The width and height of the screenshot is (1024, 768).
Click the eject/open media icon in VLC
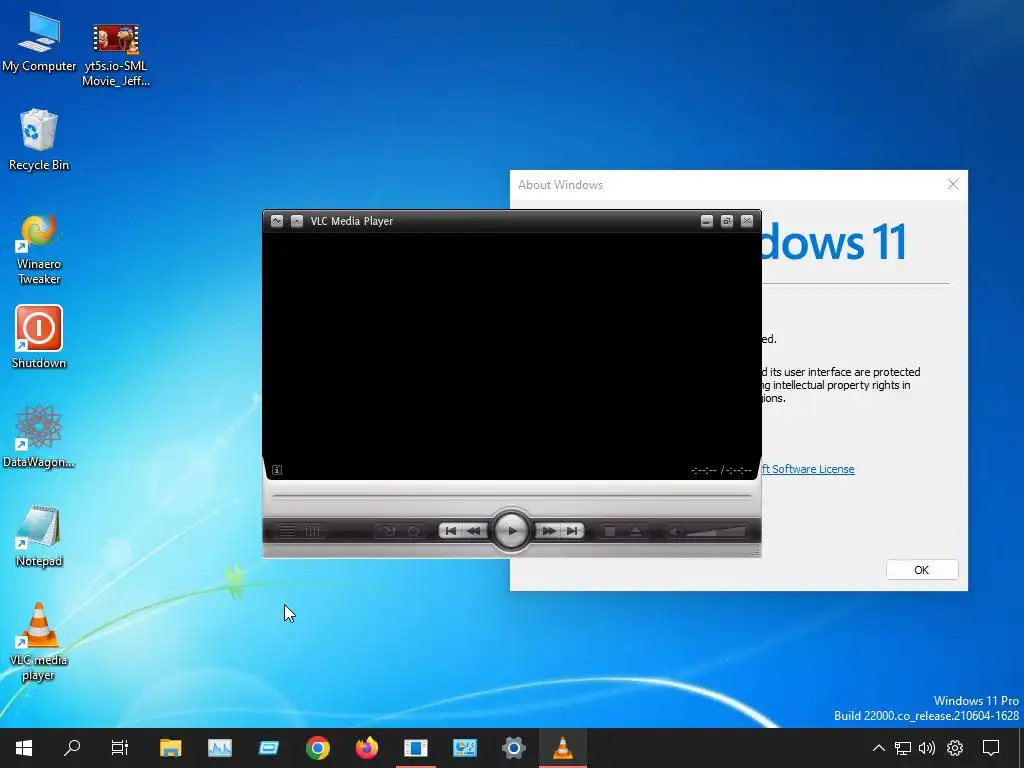[x=635, y=532]
